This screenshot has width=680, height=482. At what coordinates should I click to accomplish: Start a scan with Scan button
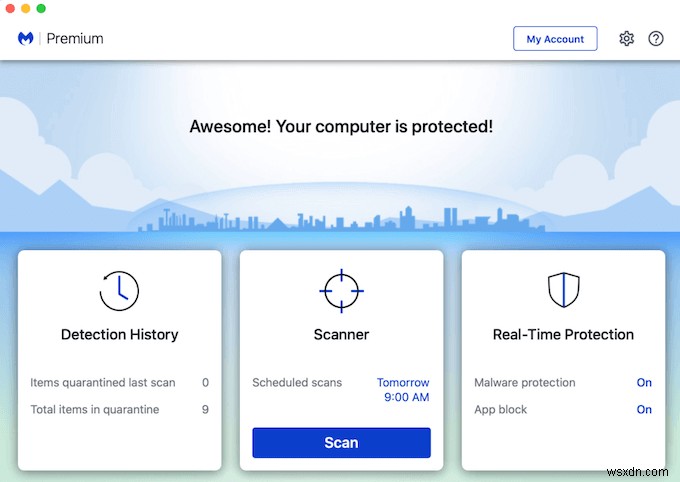[341, 443]
